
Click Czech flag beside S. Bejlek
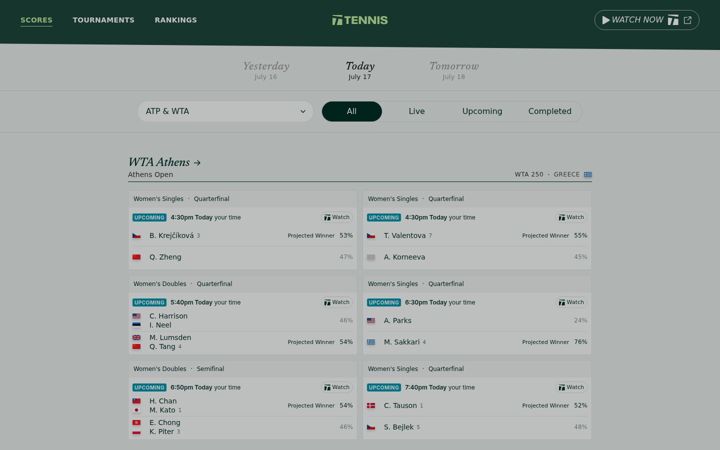pos(371,427)
